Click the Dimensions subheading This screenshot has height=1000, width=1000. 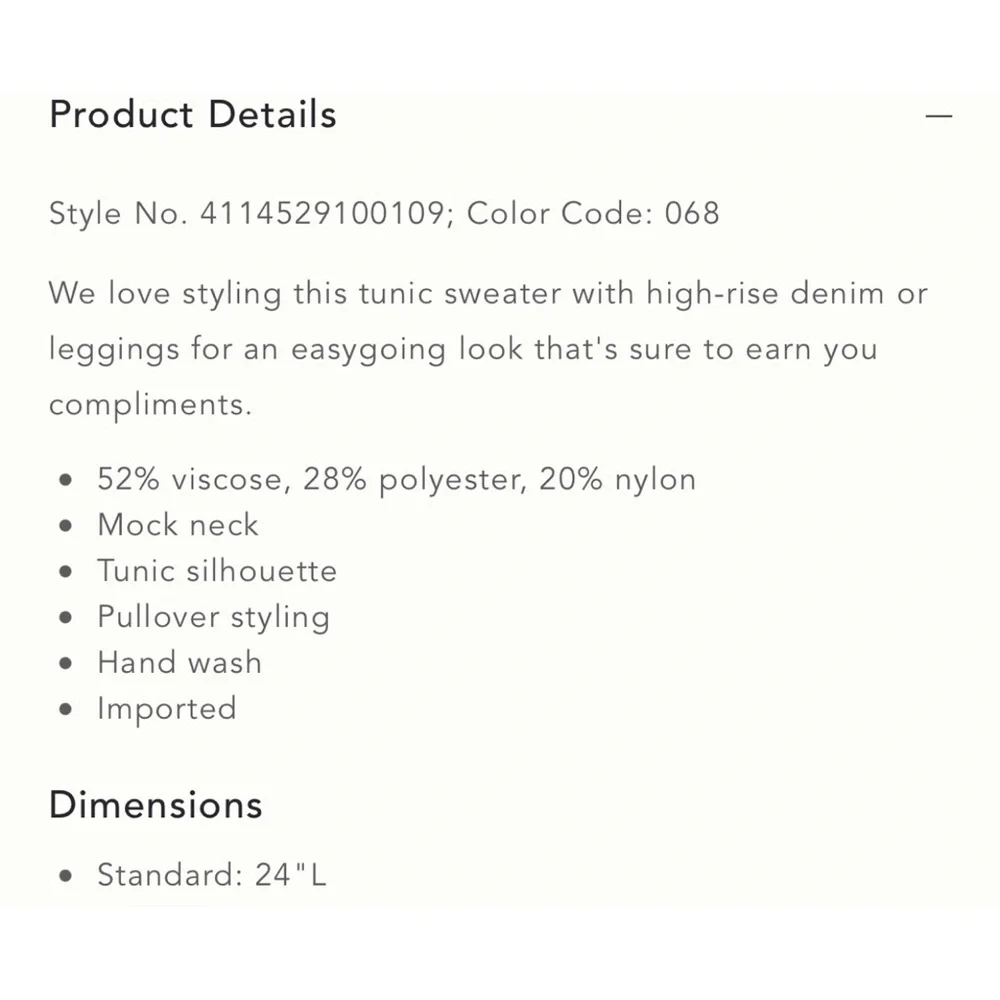point(156,805)
